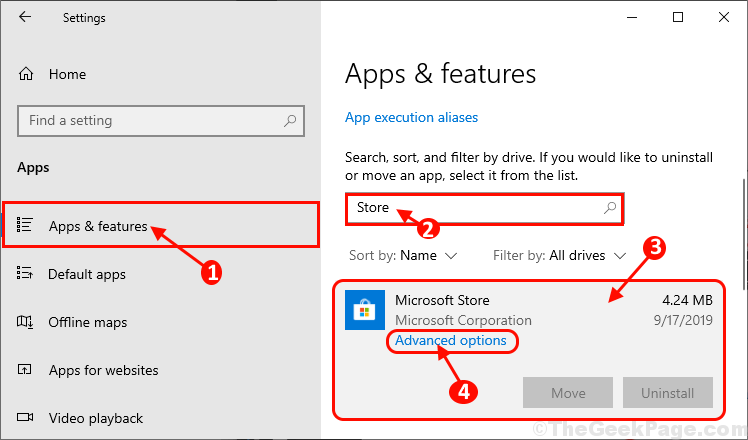Select the Microsoft Store app name text
Image resolution: width=748 pixels, height=440 pixels.
pyautogui.click(x=442, y=300)
